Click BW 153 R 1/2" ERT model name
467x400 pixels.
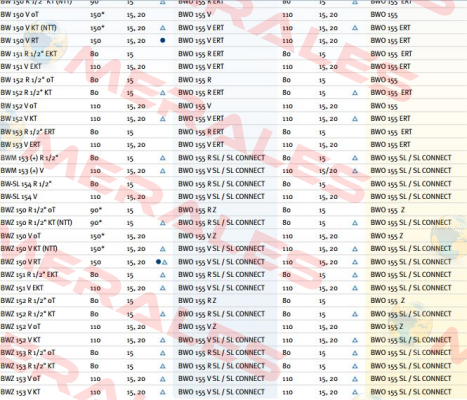28,132
